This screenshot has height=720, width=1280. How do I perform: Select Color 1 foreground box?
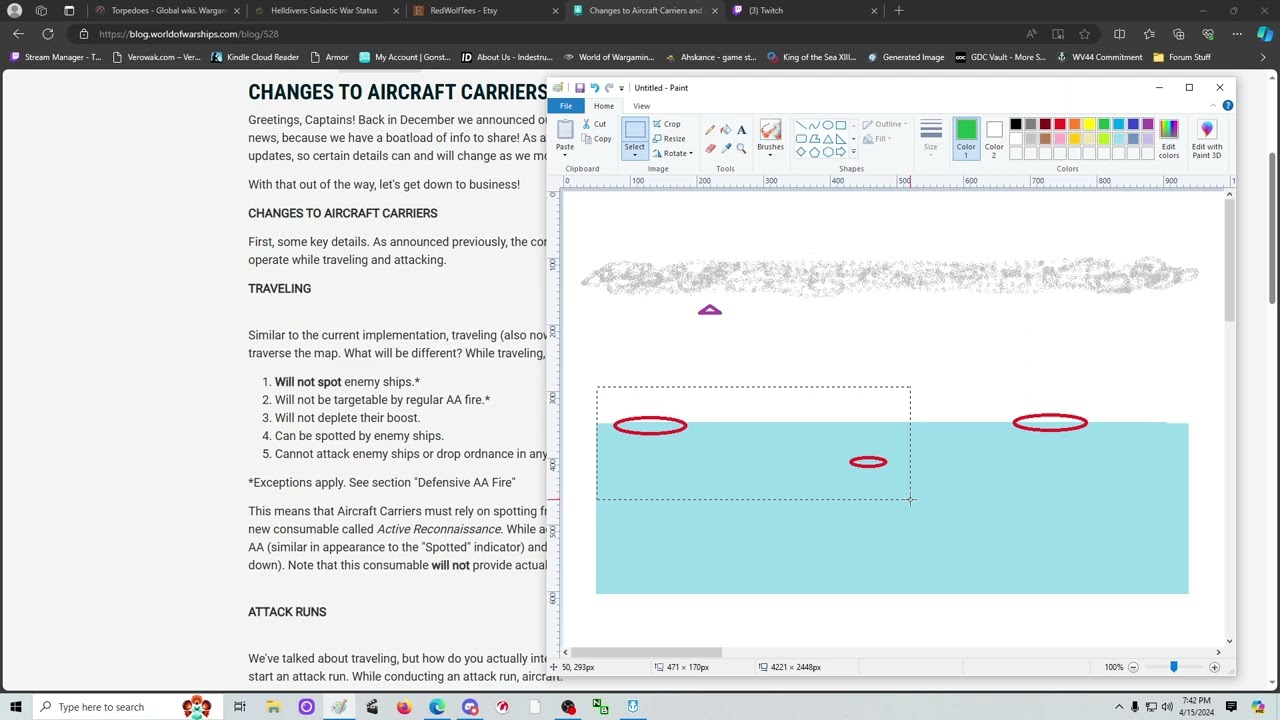[x=966, y=137]
